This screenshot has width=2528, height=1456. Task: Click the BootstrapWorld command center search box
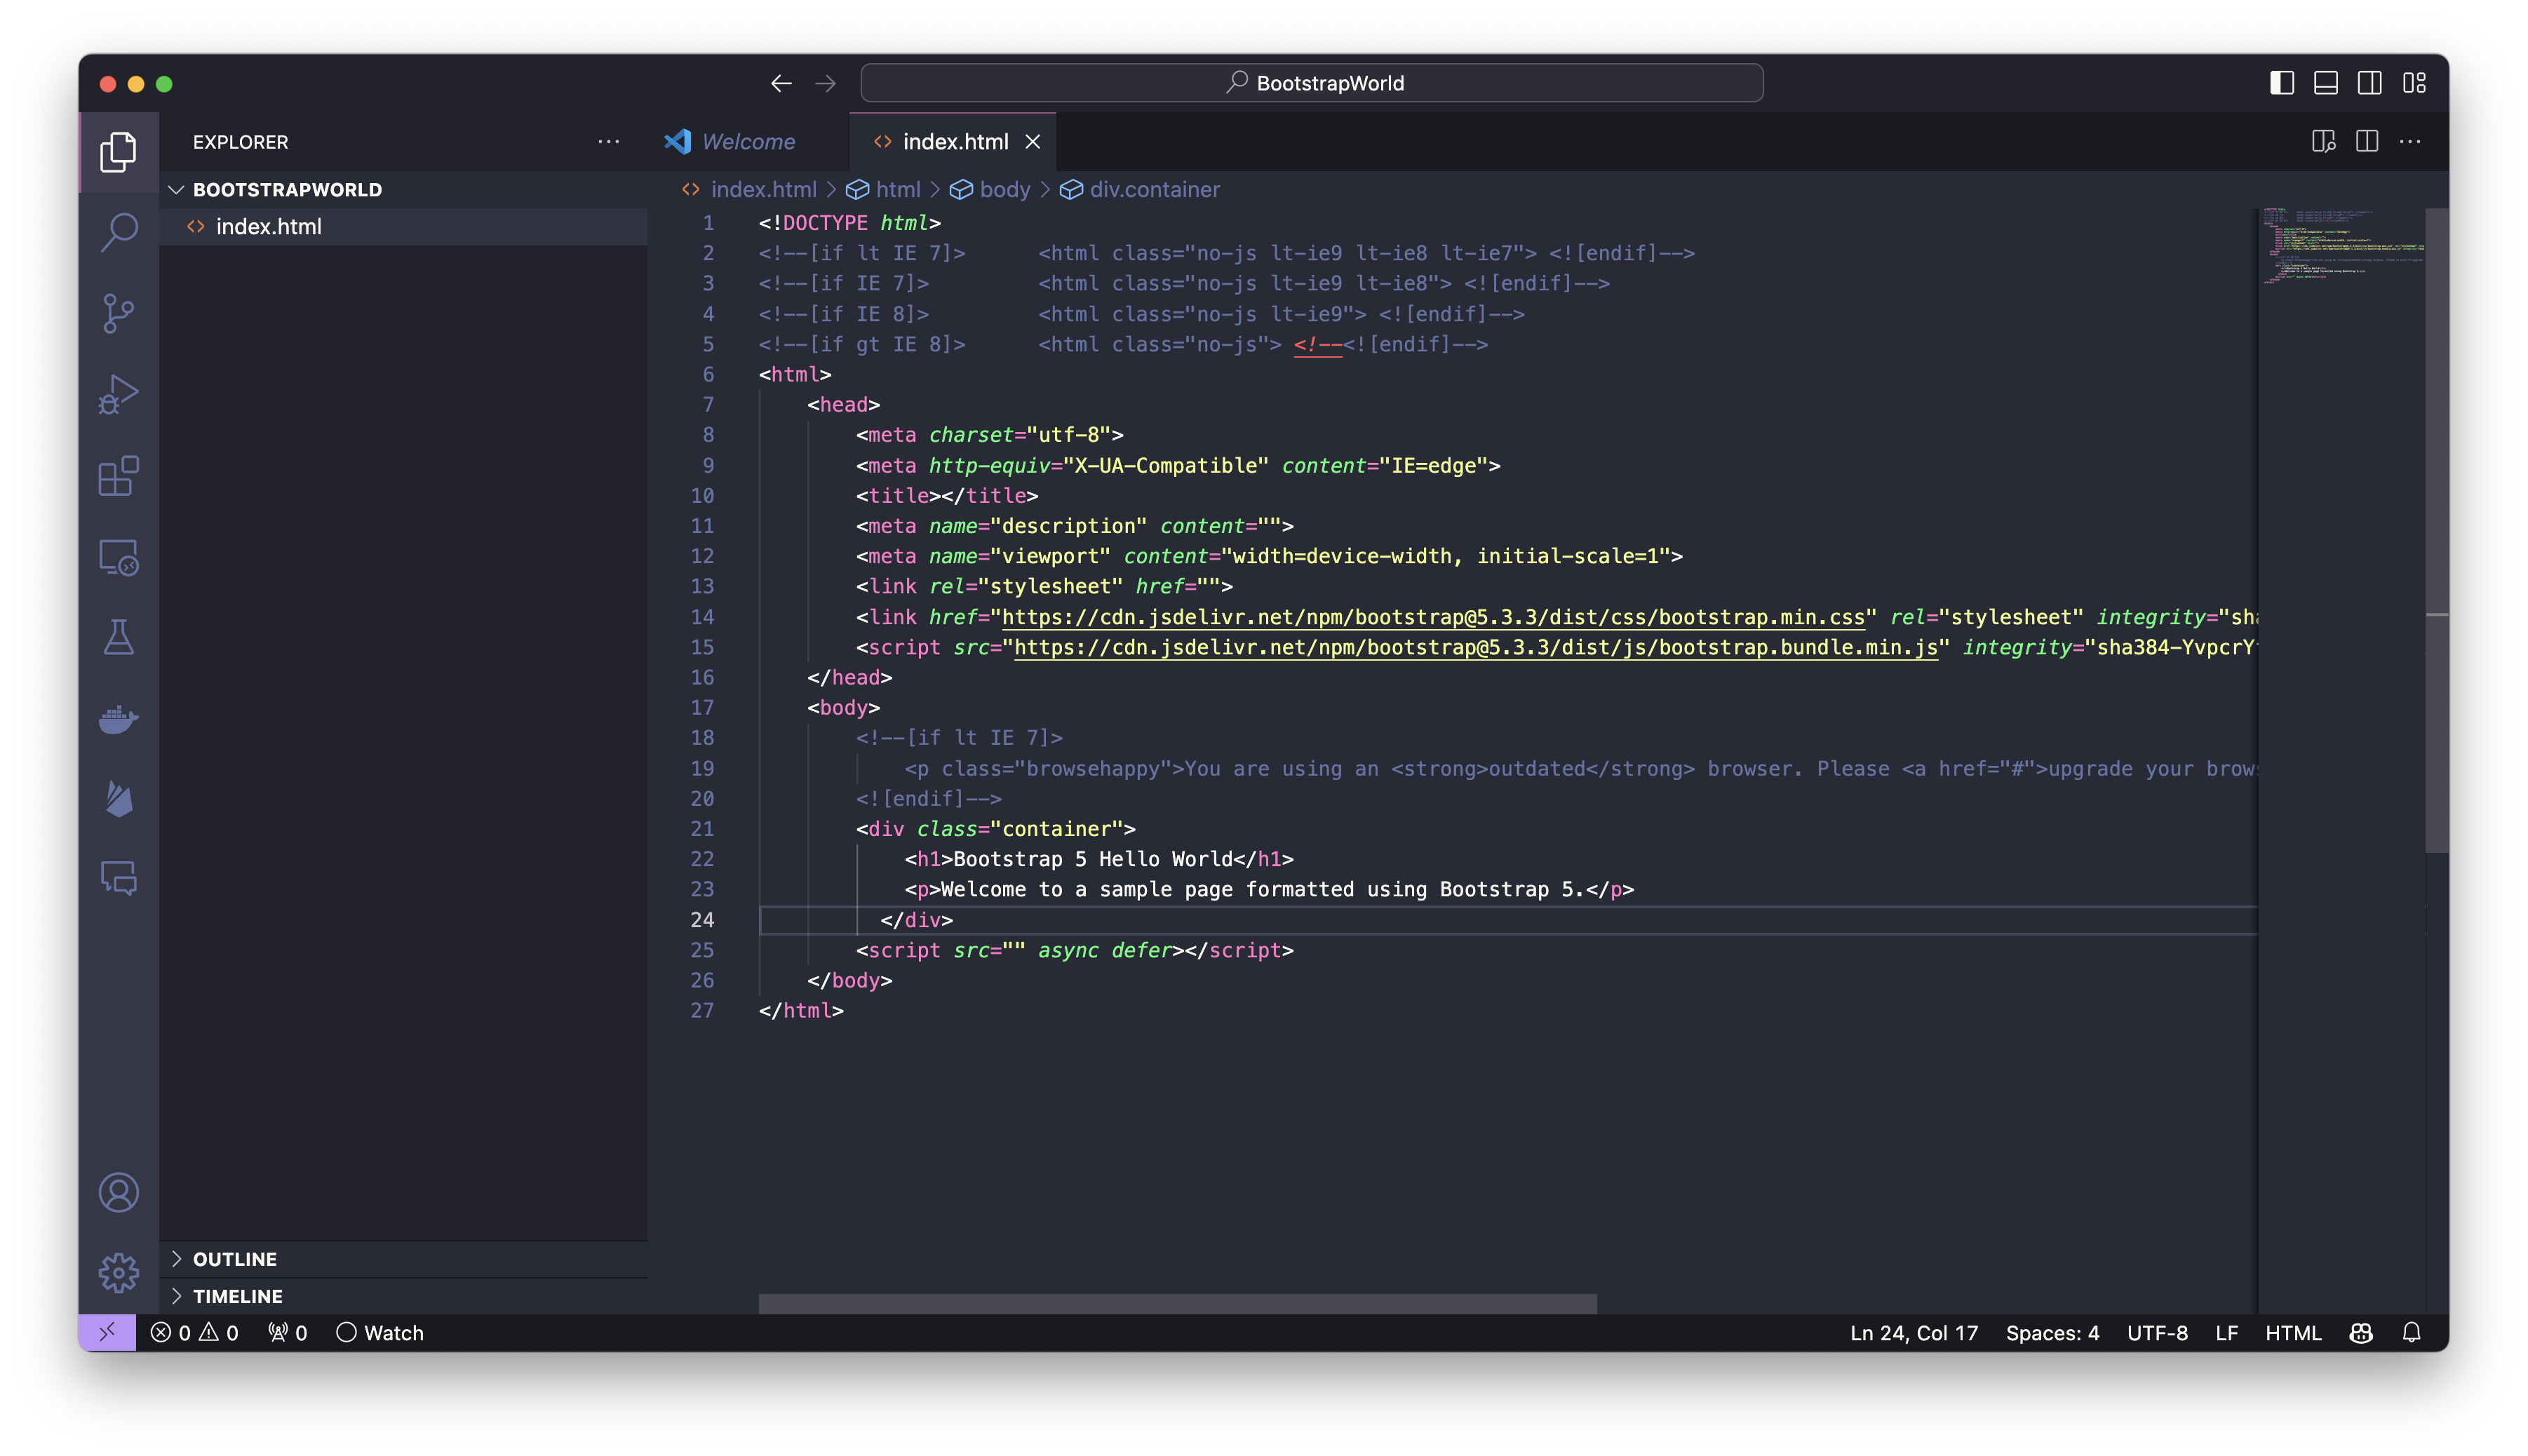click(x=1311, y=83)
